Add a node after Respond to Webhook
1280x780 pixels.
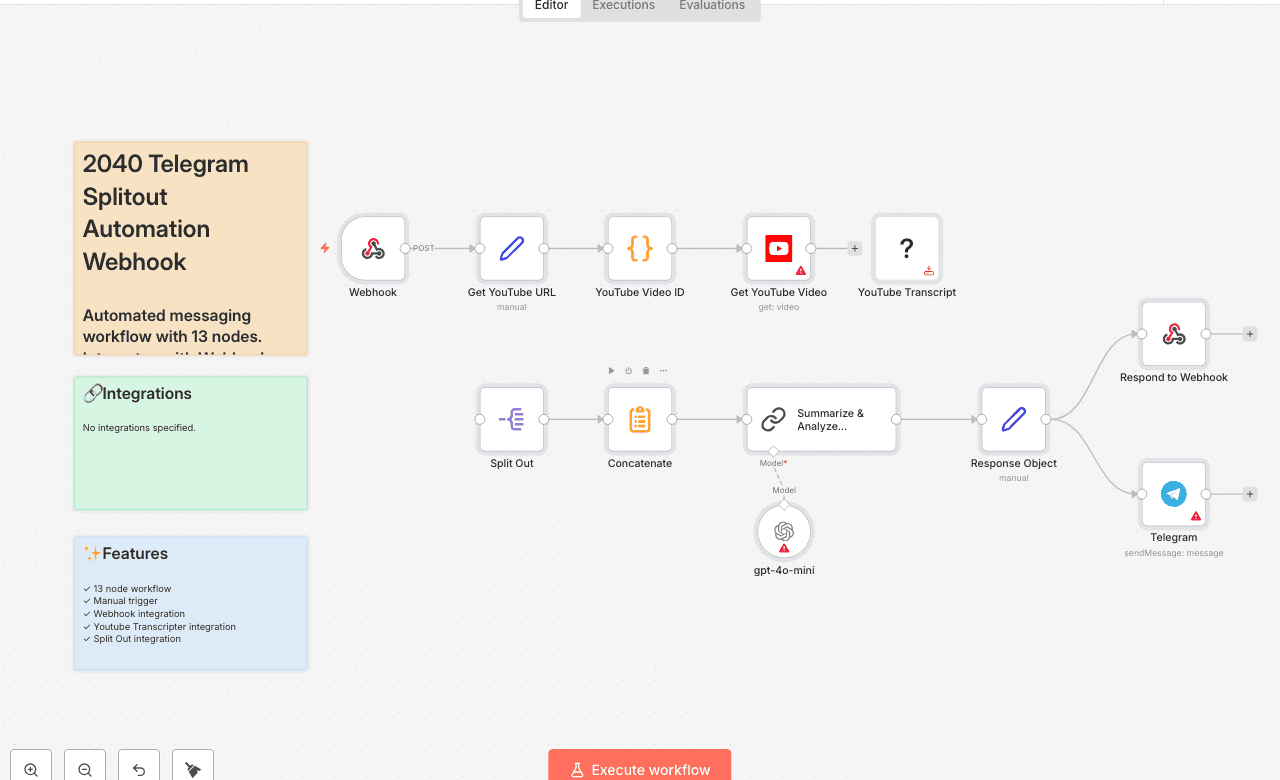click(1249, 333)
